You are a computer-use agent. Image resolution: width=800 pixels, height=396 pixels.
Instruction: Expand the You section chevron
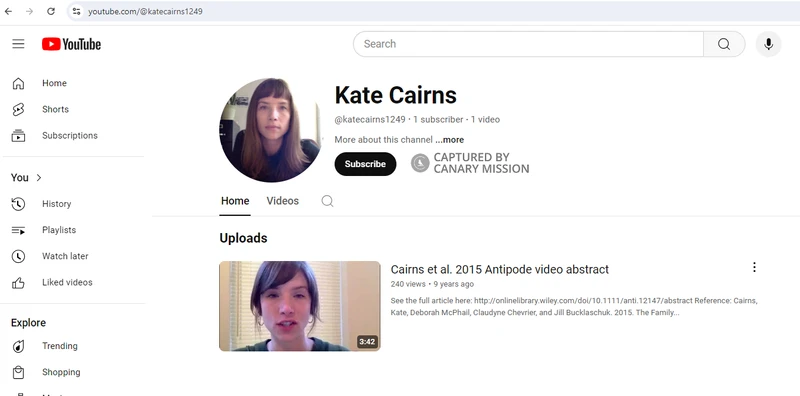39,178
